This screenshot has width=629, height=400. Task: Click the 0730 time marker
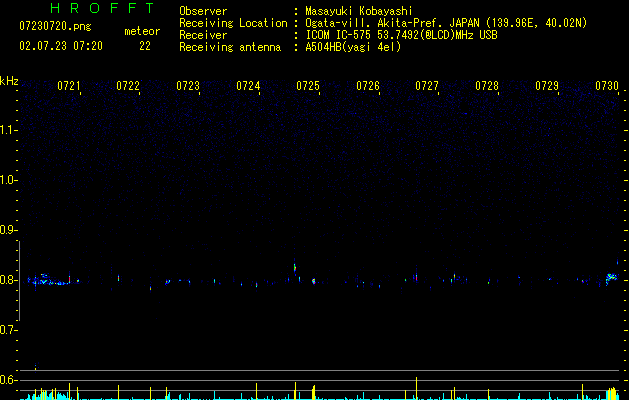(x=607, y=85)
